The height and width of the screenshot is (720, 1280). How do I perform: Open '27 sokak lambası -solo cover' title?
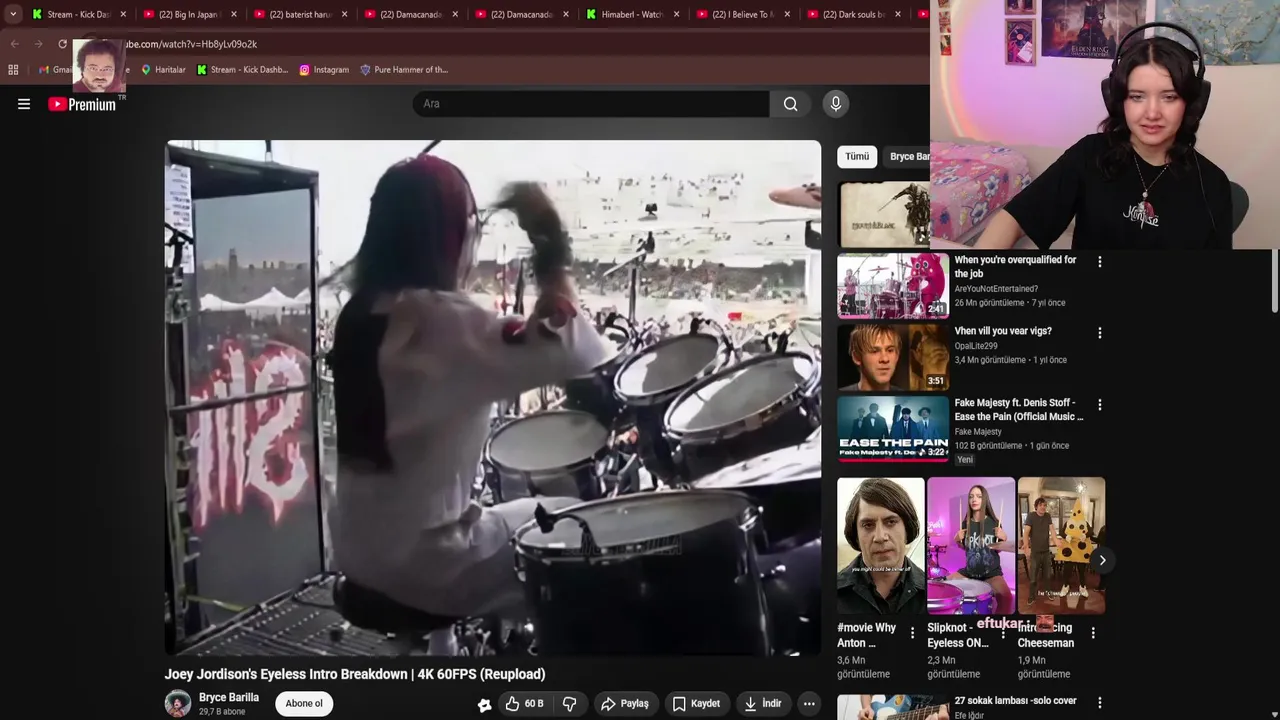tap(1015, 701)
